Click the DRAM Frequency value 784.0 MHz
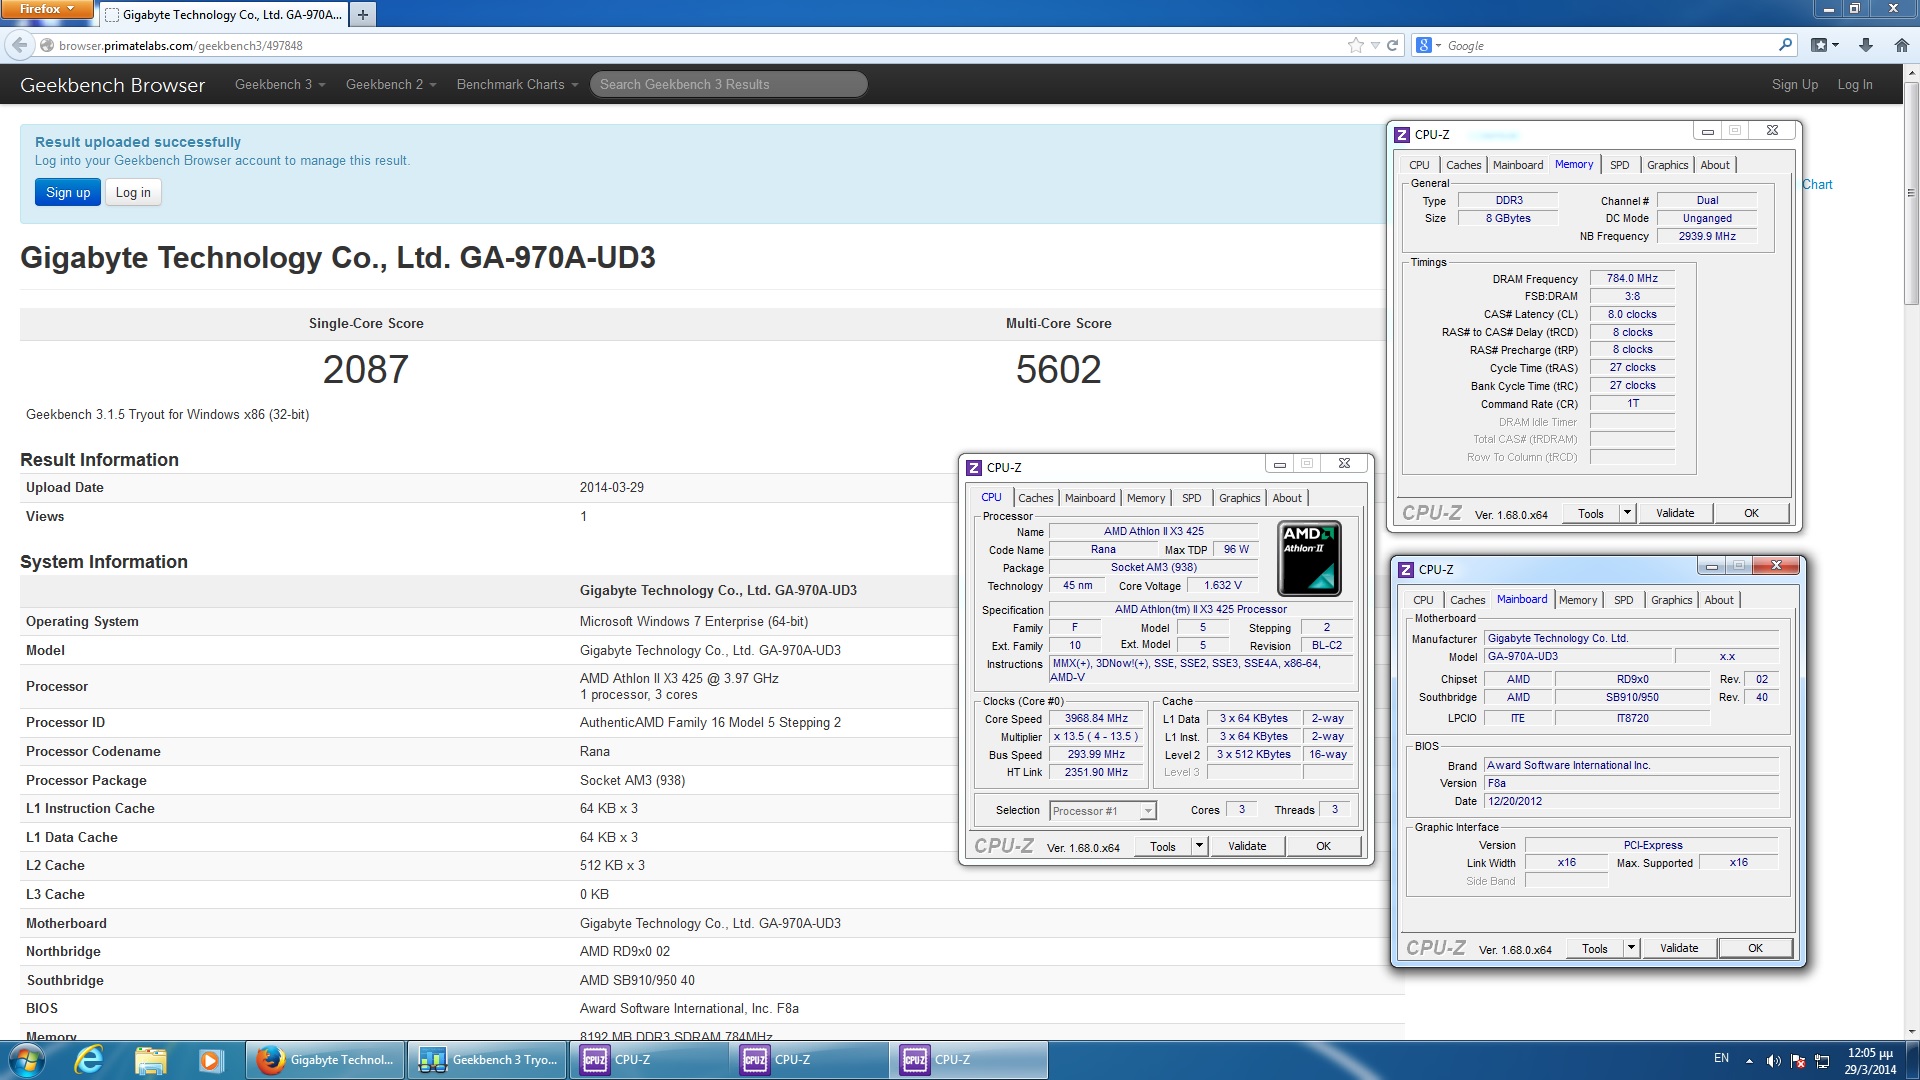Screen dimensions: 1920x1080 pyautogui.click(x=1632, y=279)
